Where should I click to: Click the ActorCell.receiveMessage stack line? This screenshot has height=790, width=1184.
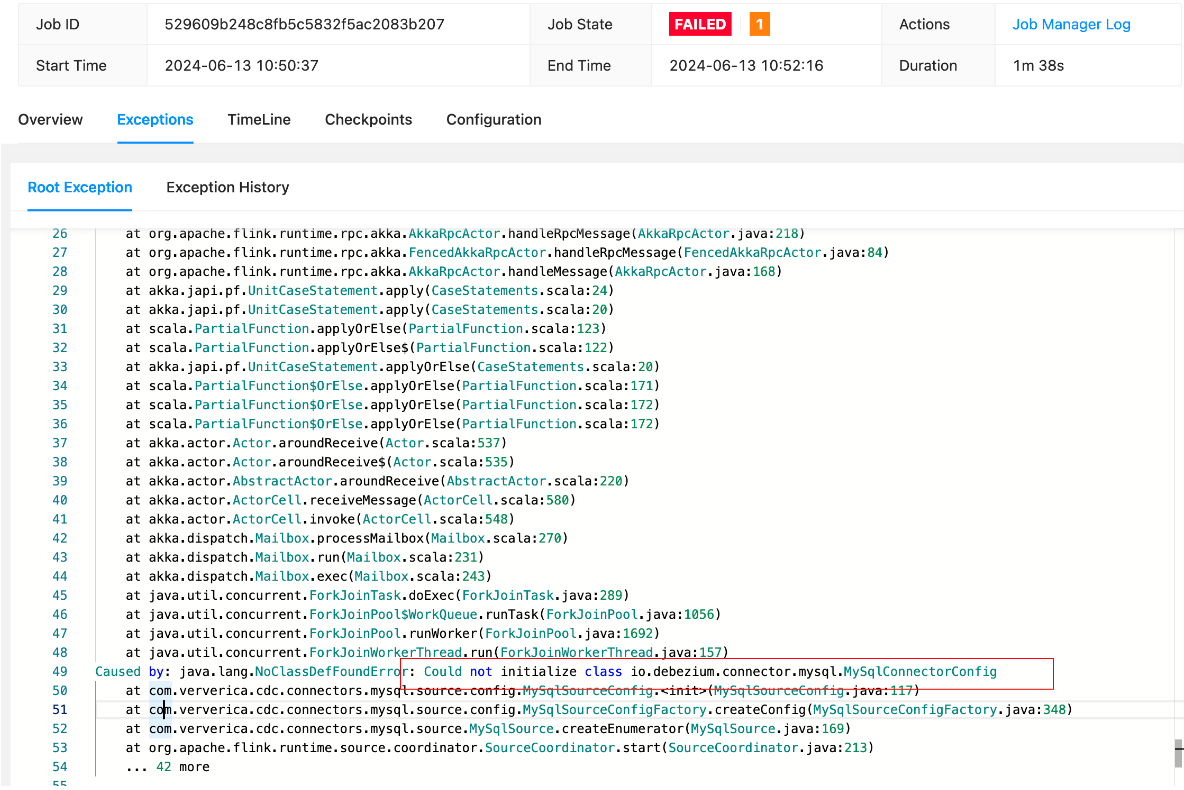click(x=350, y=500)
